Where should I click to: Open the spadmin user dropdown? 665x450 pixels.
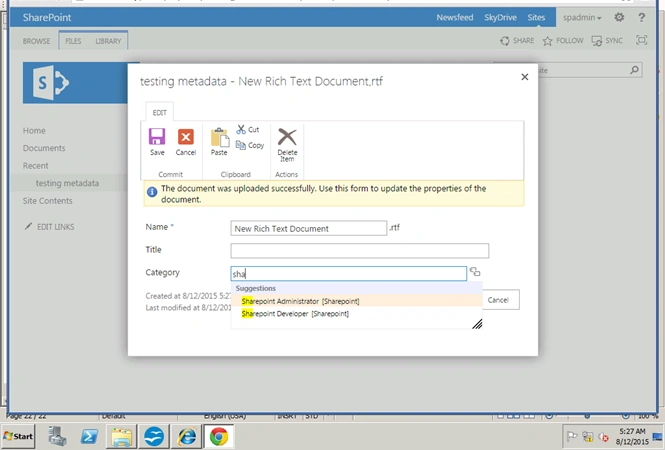pyautogui.click(x=582, y=17)
